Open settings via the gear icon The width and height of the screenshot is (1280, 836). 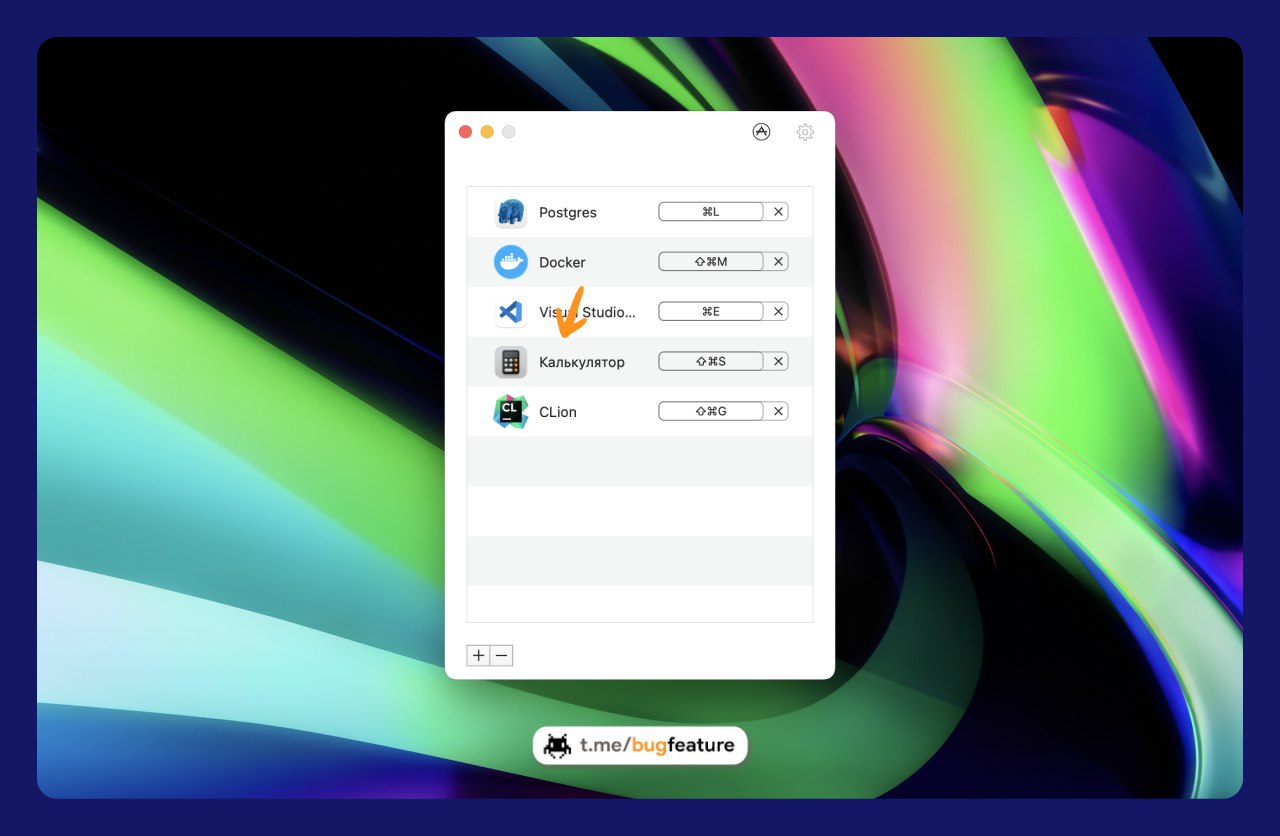(x=805, y=132)
